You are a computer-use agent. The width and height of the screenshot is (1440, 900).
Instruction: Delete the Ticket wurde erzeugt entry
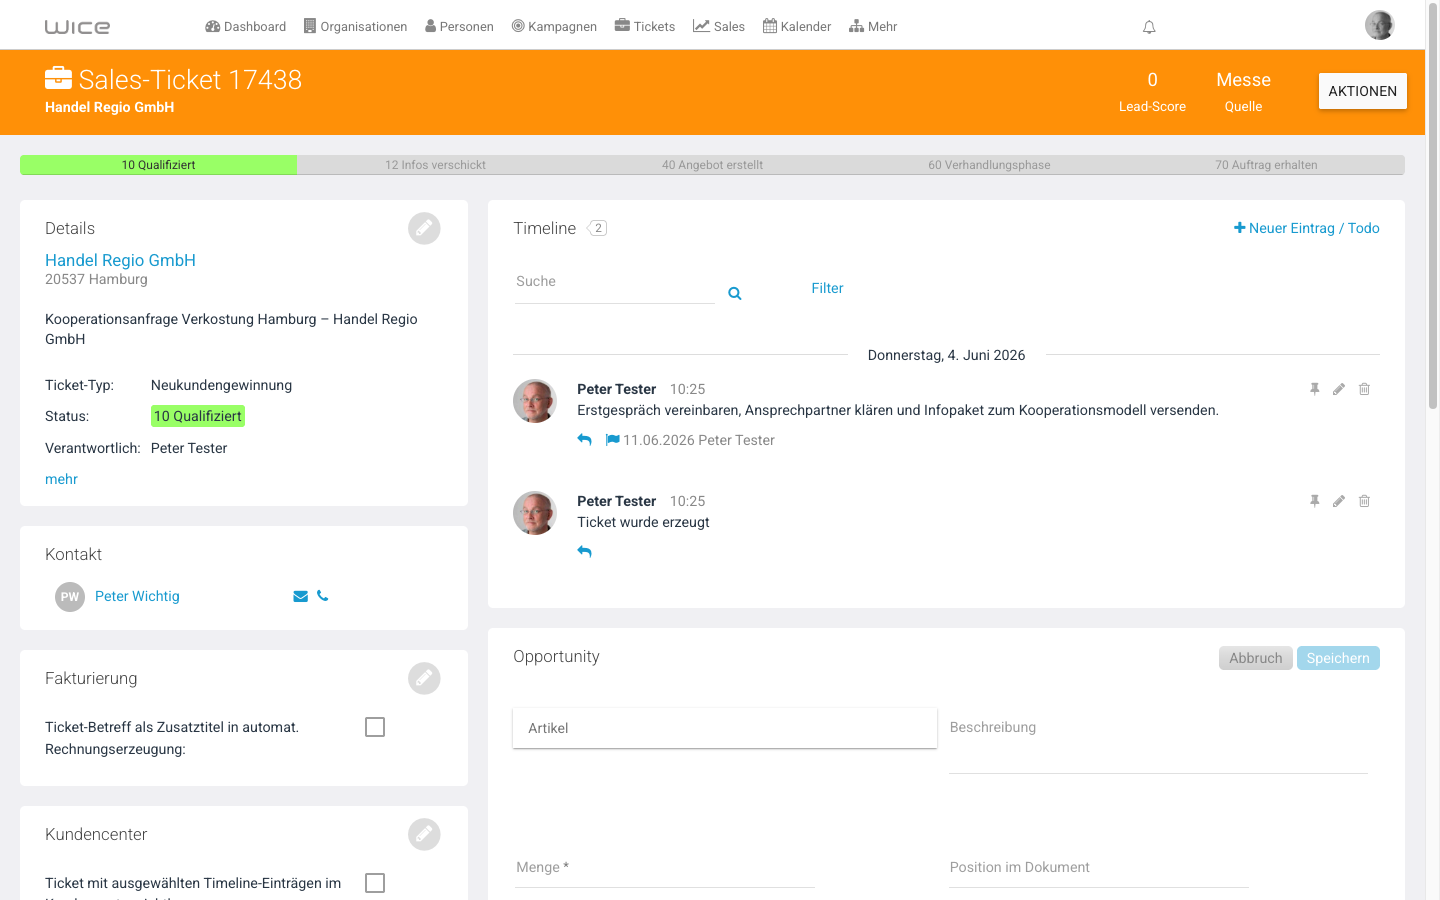[1364, 501]
